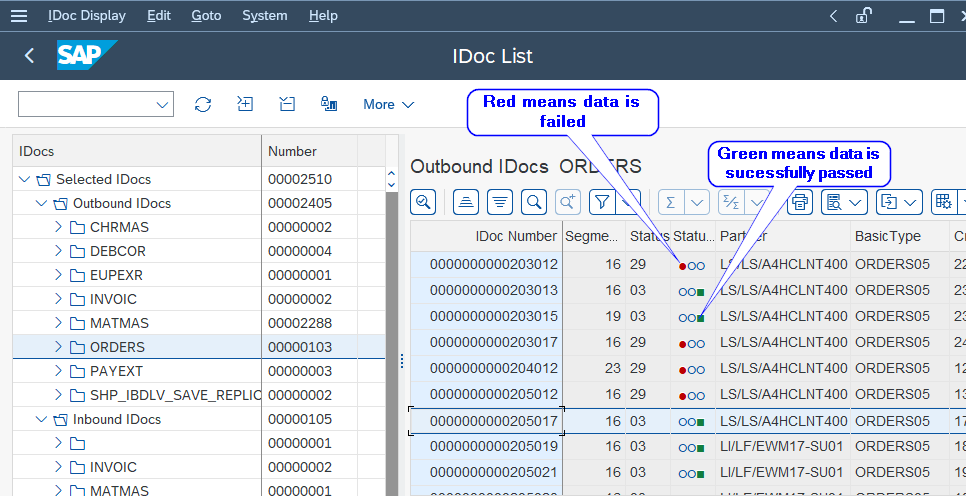The image size is (966, 496).
Task: Click count 00000103 in ORDERS row
Action: click(300, 347)
